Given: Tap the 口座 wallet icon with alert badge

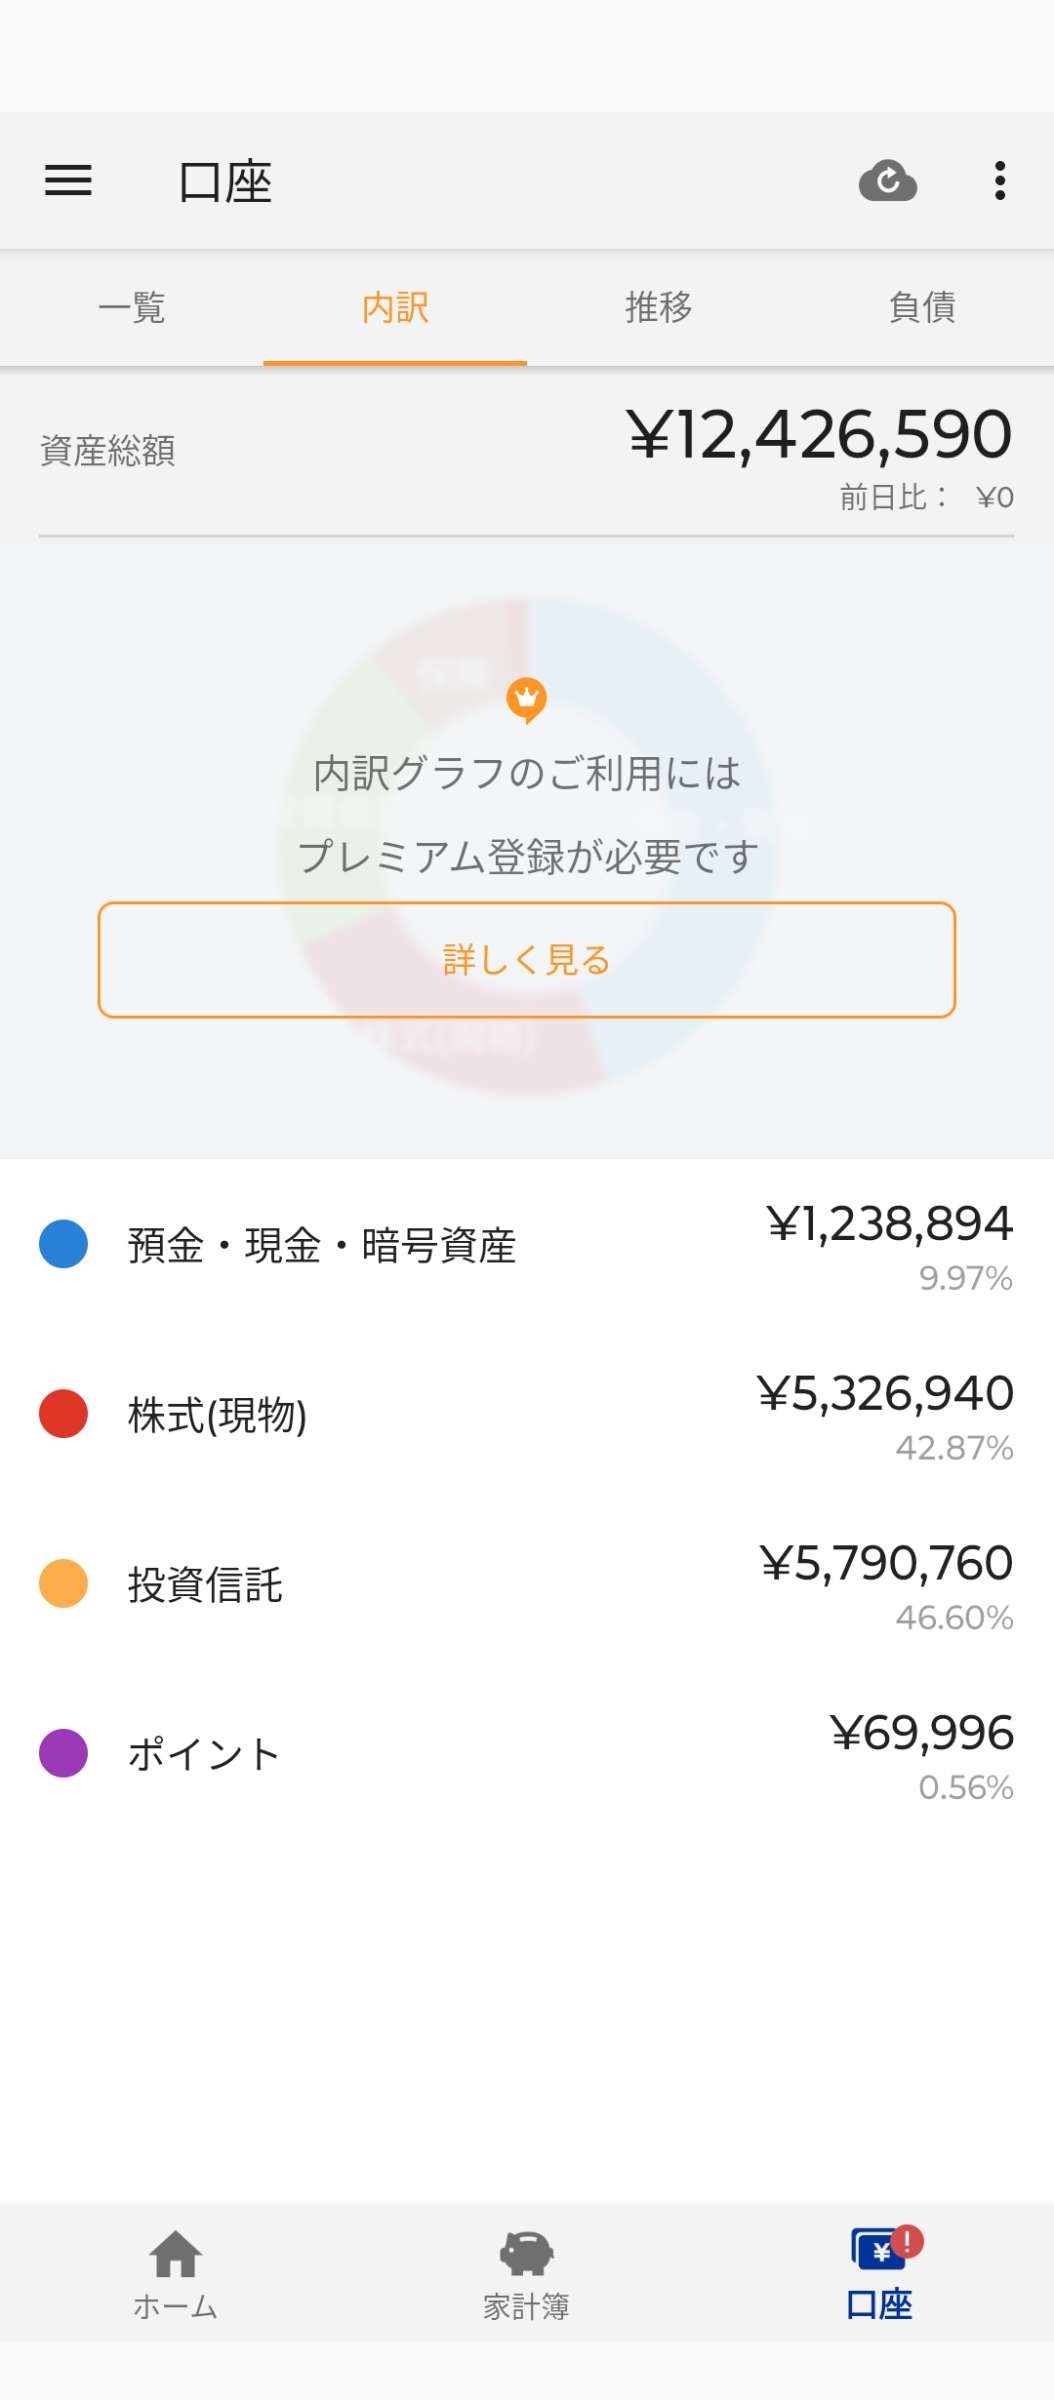Looking at the screenshot, I should coord(881,2250).
